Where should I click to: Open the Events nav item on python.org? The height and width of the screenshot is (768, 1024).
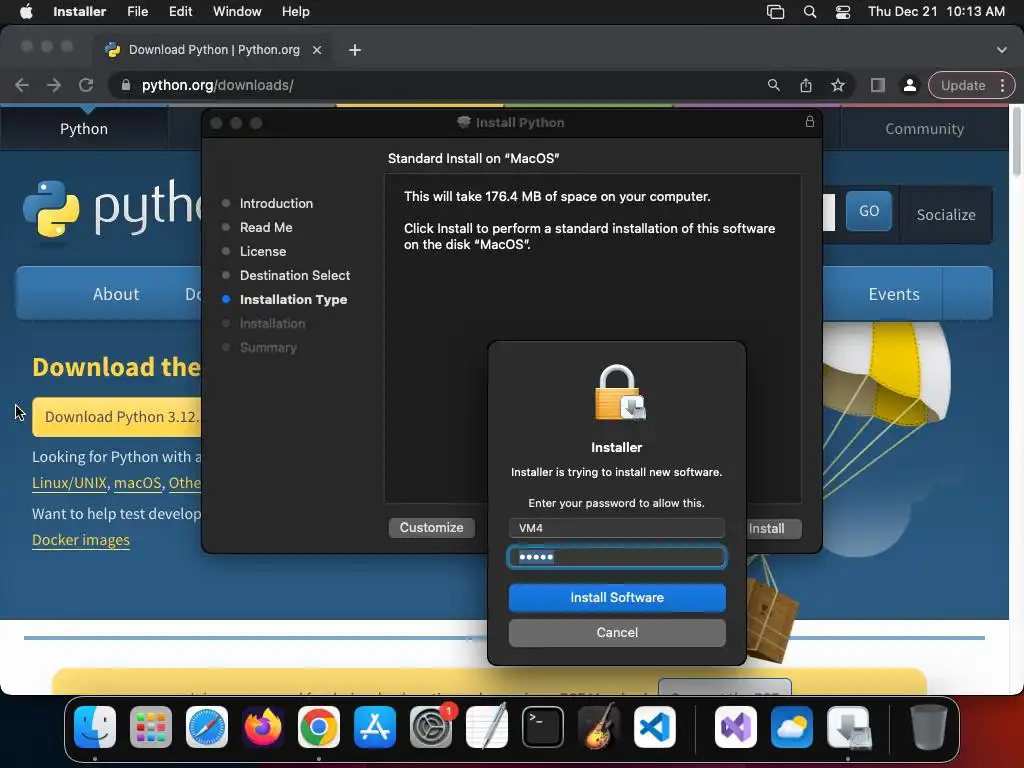pos(894,294)
